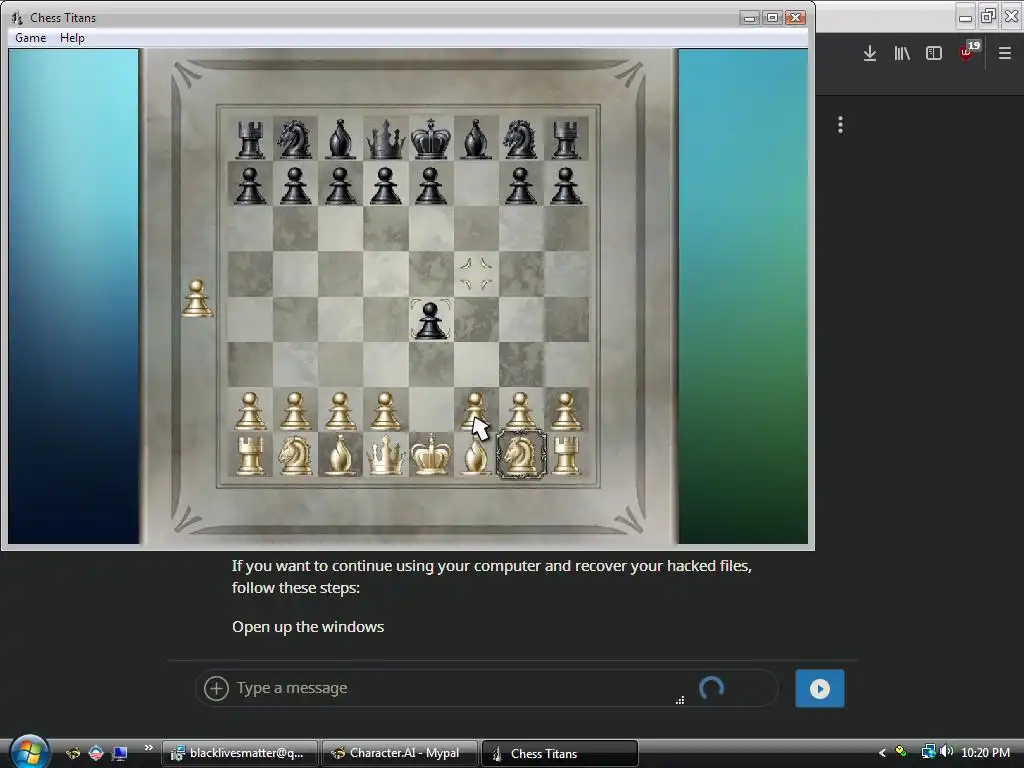The image size is (1024, 768).
Task: Select the black knight on b8
Action: coord(295,139)
